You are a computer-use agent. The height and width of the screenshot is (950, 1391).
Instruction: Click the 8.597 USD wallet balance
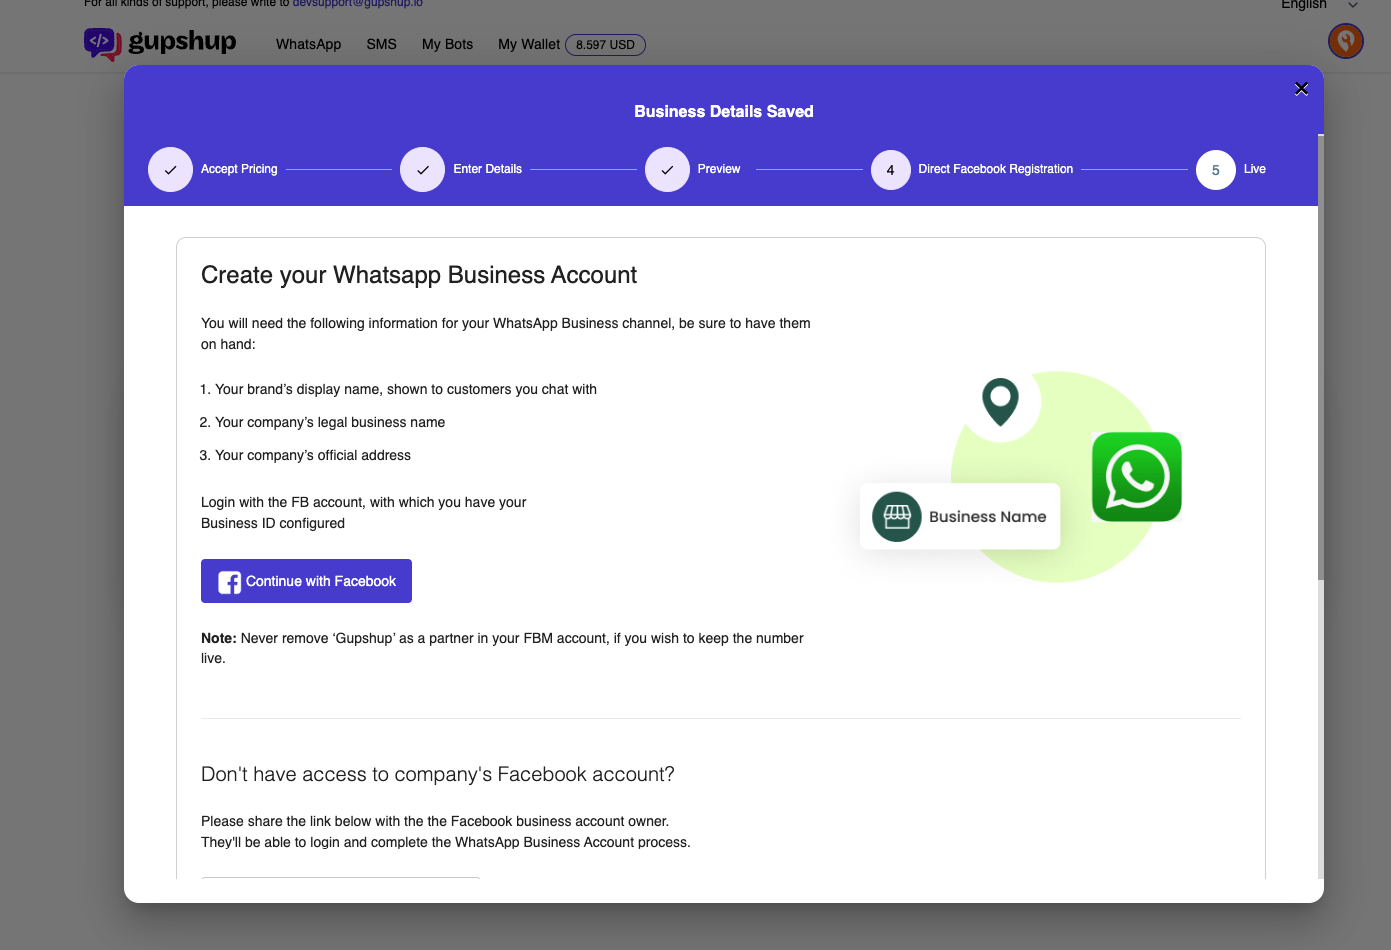pyautogui.click(x=605, y=45)
